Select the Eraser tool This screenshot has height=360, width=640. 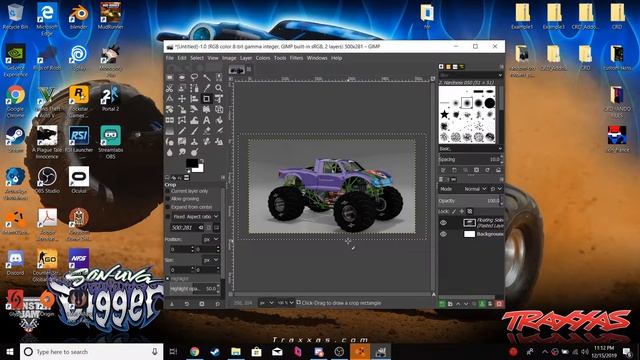[x=207, y=131]
